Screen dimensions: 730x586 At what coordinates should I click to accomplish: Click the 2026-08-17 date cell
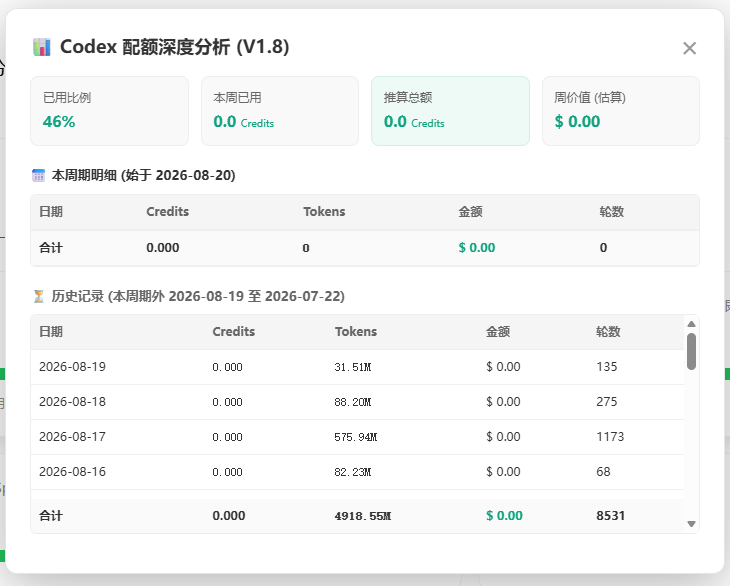[x=72, y=437]
